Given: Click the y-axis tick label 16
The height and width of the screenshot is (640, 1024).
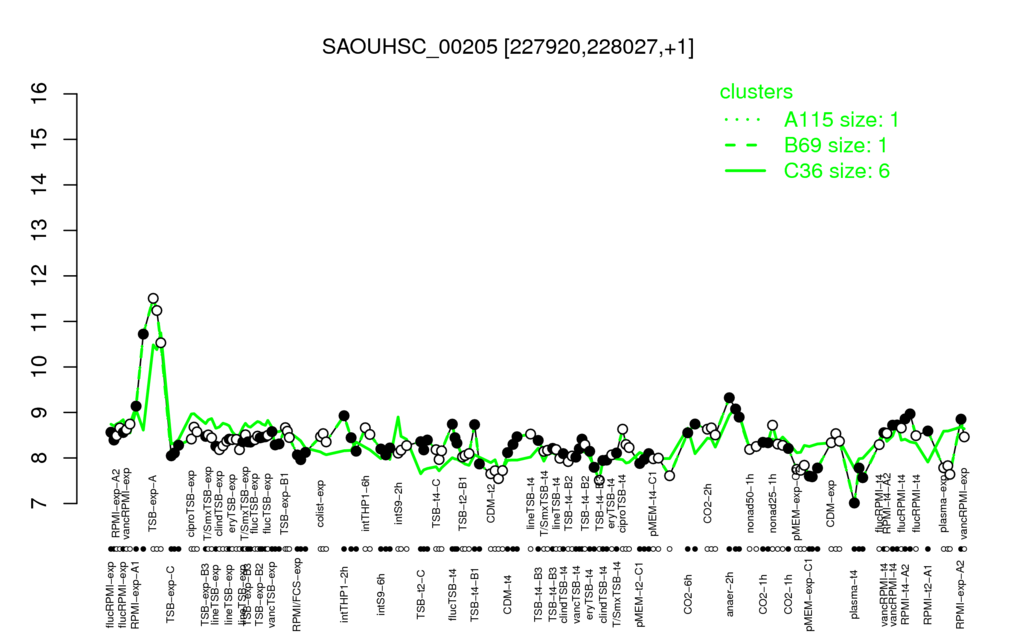Looking at the screenshot, I should (40, 94).
